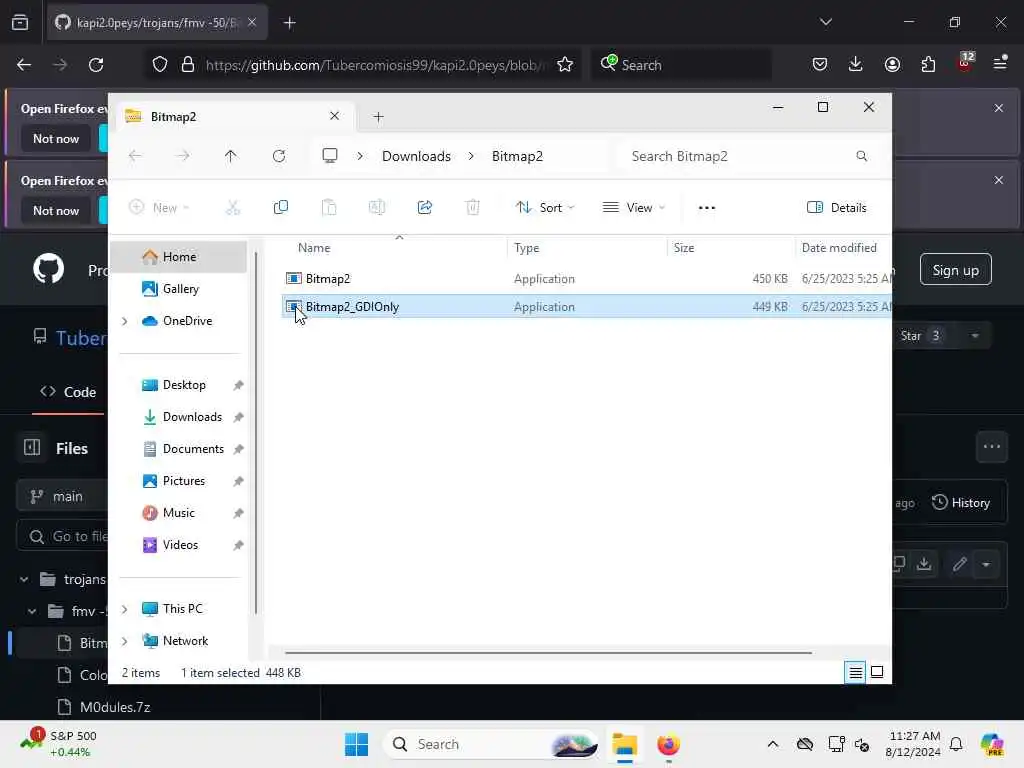This screenshot has width=1024, height=768.
Task: Click the Explorer forward arrow
Action: point(183,156)
